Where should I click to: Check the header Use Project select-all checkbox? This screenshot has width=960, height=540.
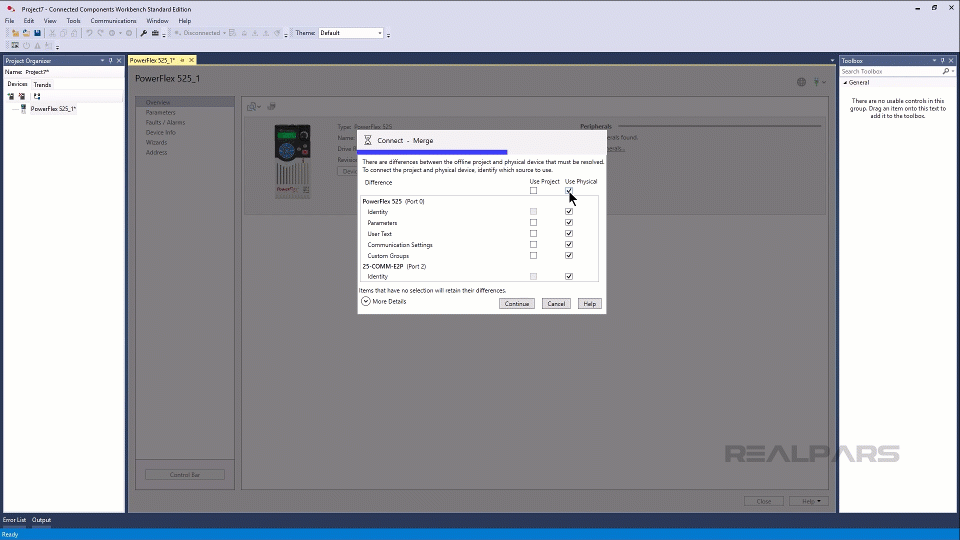(533, 191)
